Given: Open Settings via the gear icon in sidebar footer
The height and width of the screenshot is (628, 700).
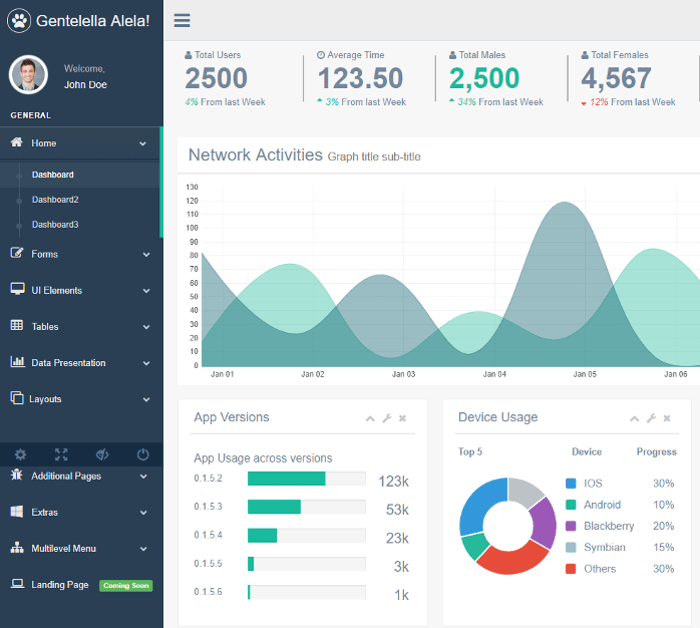Looking at the screenshot, I should 20,455.
